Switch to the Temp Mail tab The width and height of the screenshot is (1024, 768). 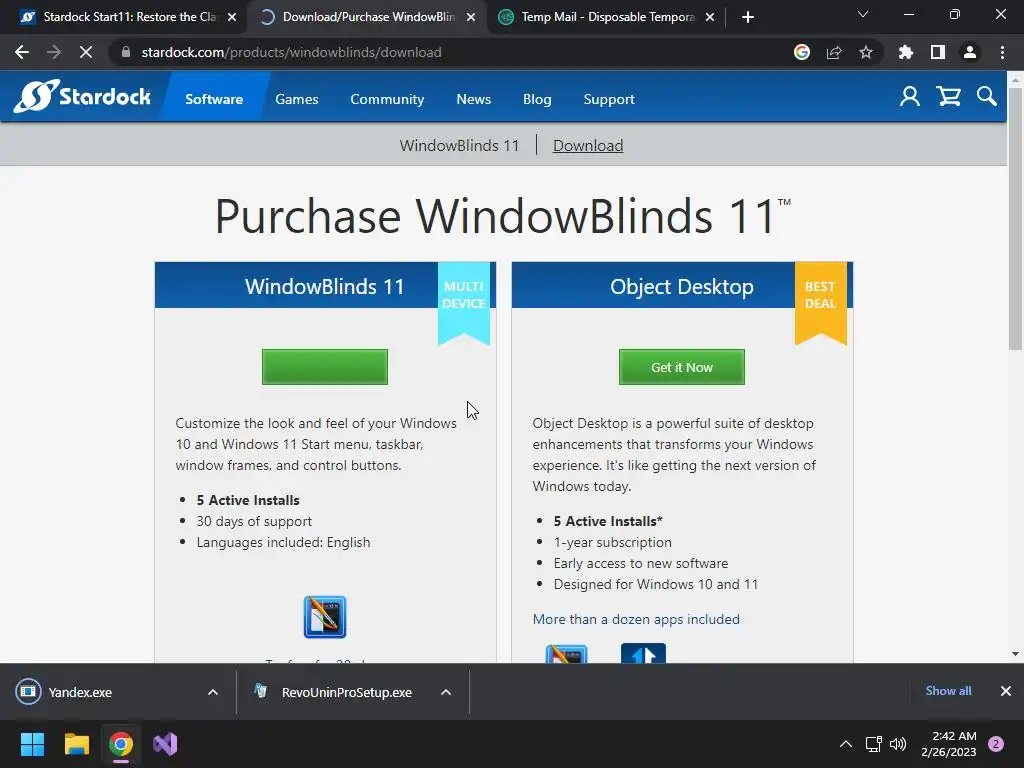tap(607, 17)
